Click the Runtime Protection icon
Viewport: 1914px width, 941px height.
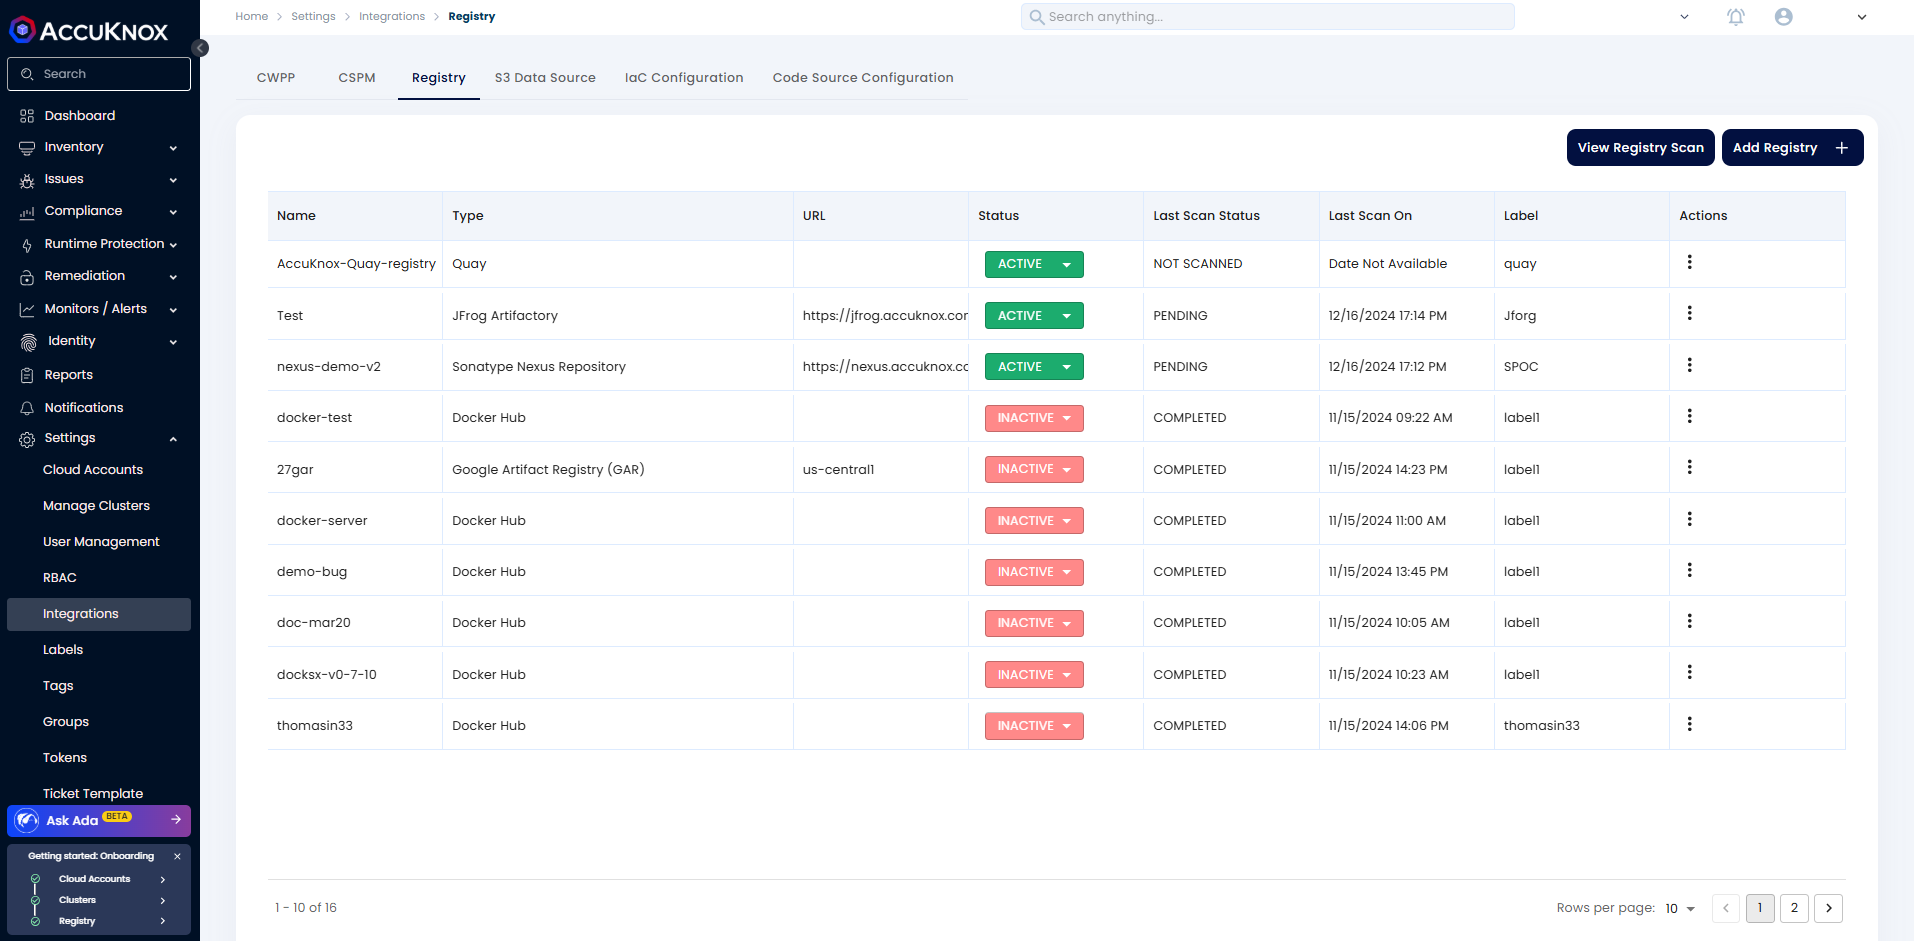[27, 245]
